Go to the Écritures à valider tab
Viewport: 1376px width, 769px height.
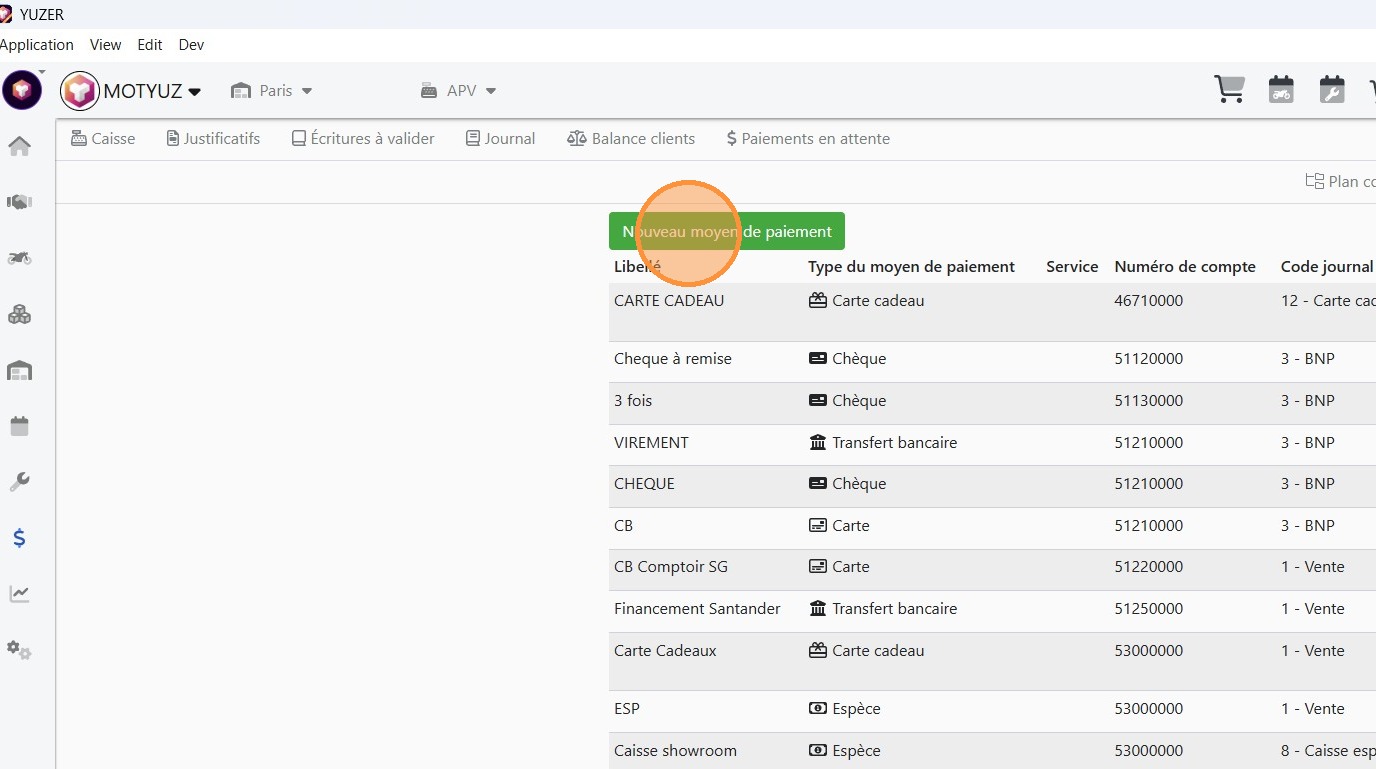(x=363, y=139)
